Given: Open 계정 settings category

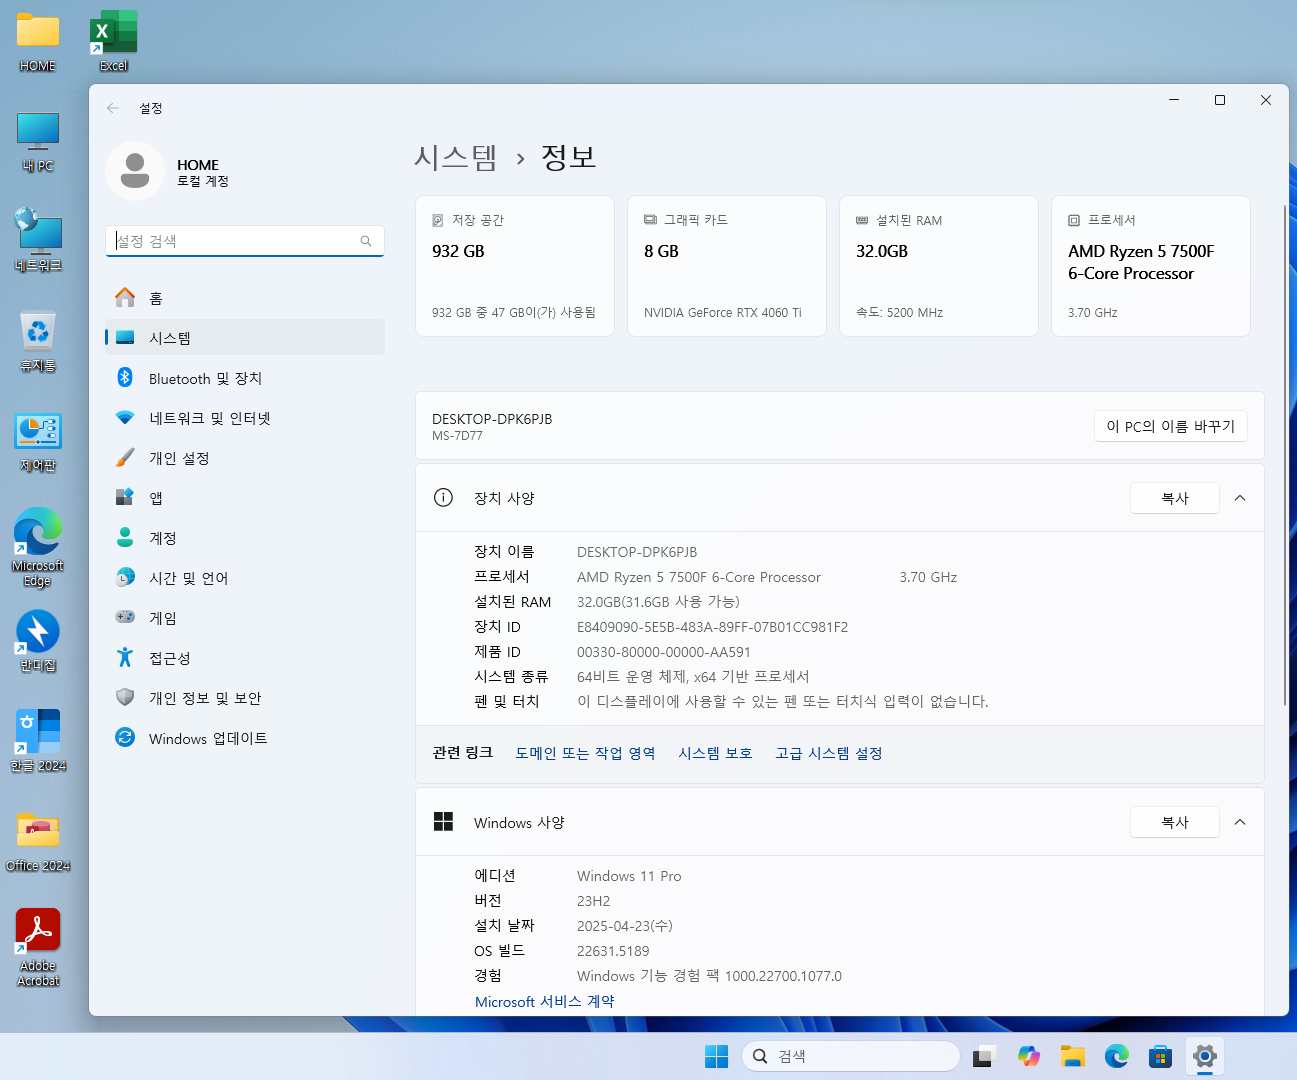Looking at the screenshot, I should pyautogui.click(x=245, y=538).
